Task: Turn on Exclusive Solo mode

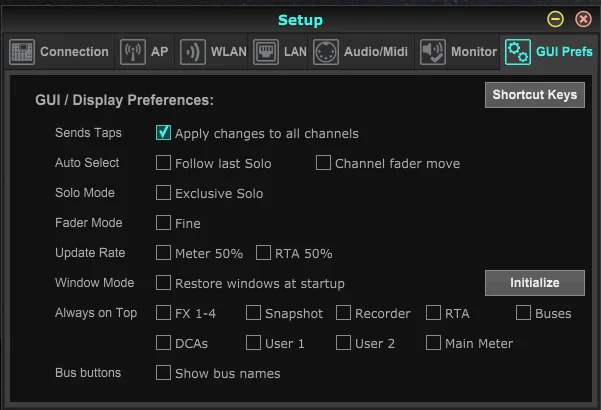Action: (163, 192)
